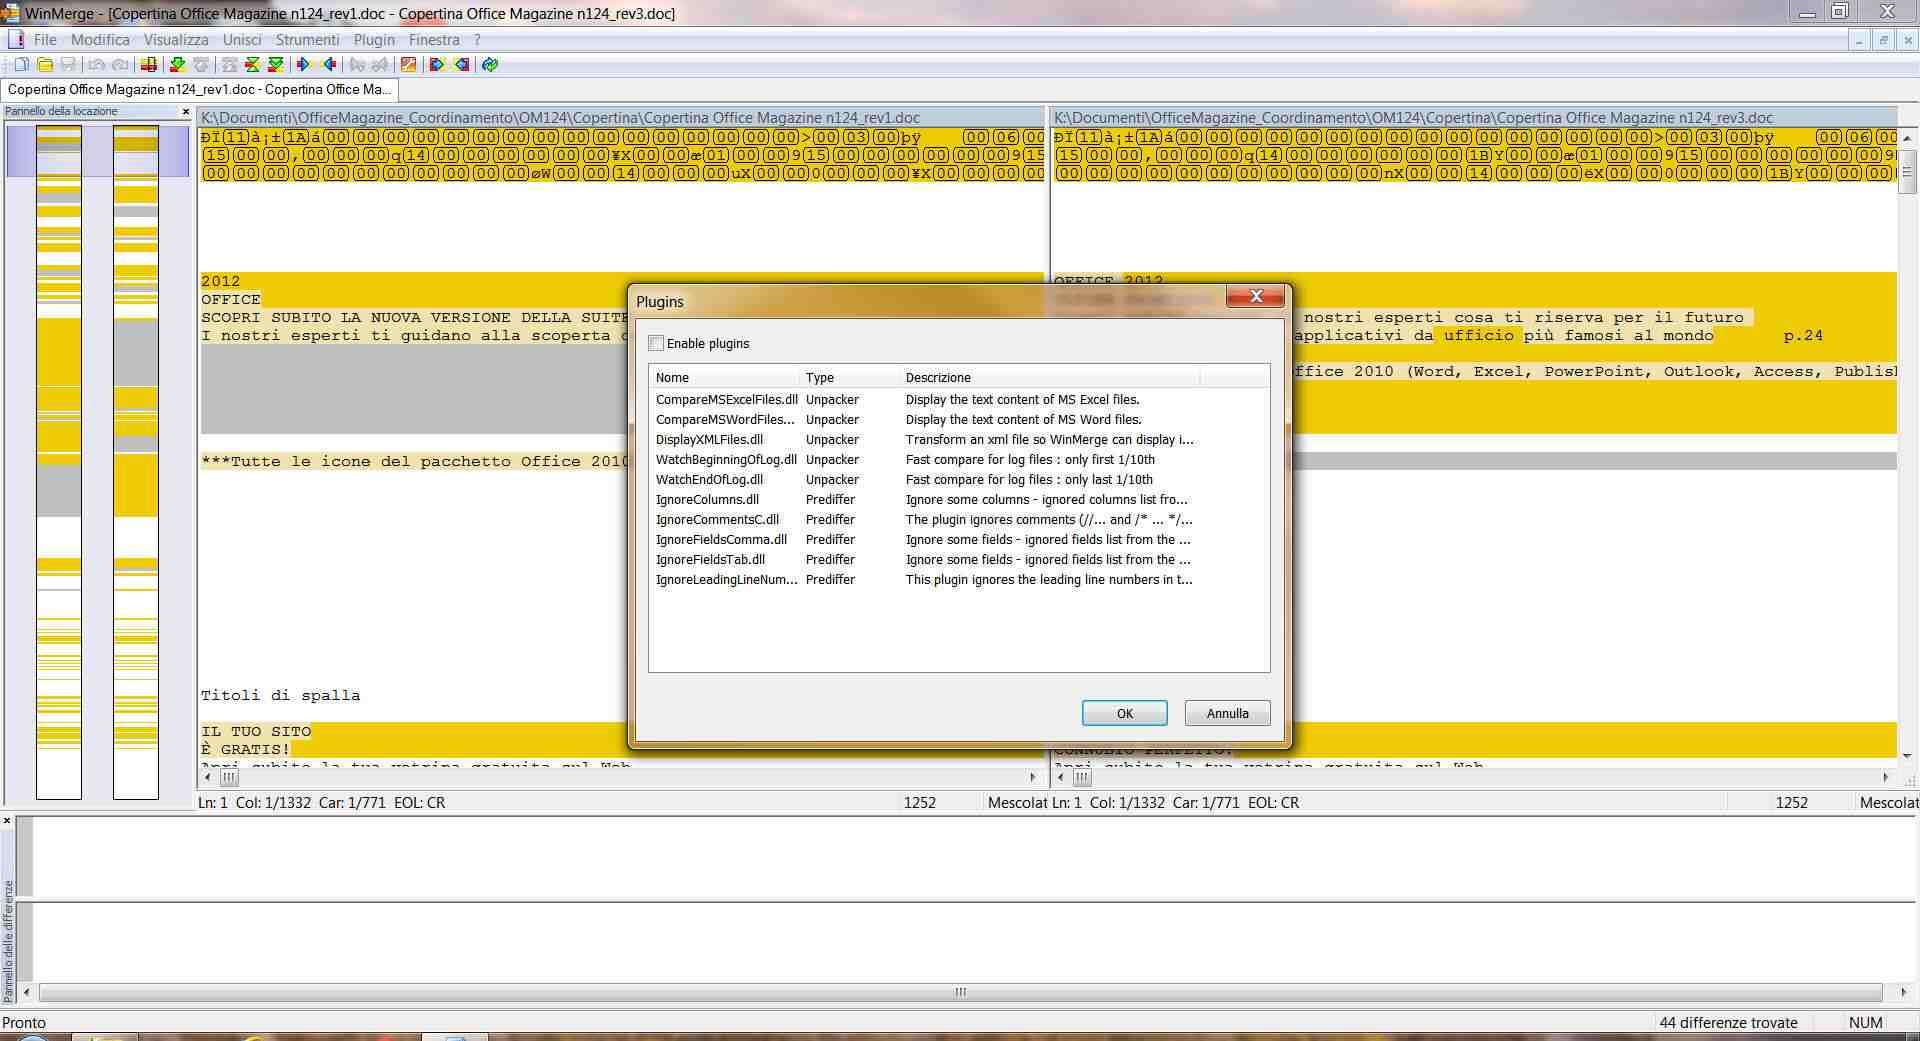Select CompareMSExcelFiles.dll in plugin list
Image resolution: width=1920 pixels, height=1041 pixels.
[726, 400]
